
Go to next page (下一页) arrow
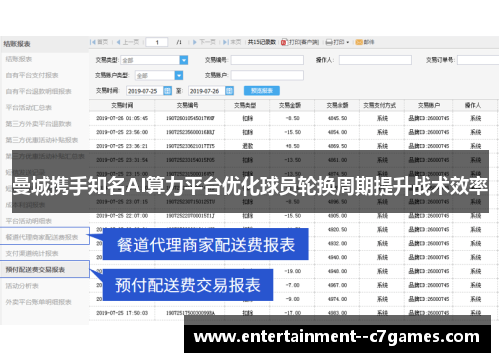click(195, 42)
